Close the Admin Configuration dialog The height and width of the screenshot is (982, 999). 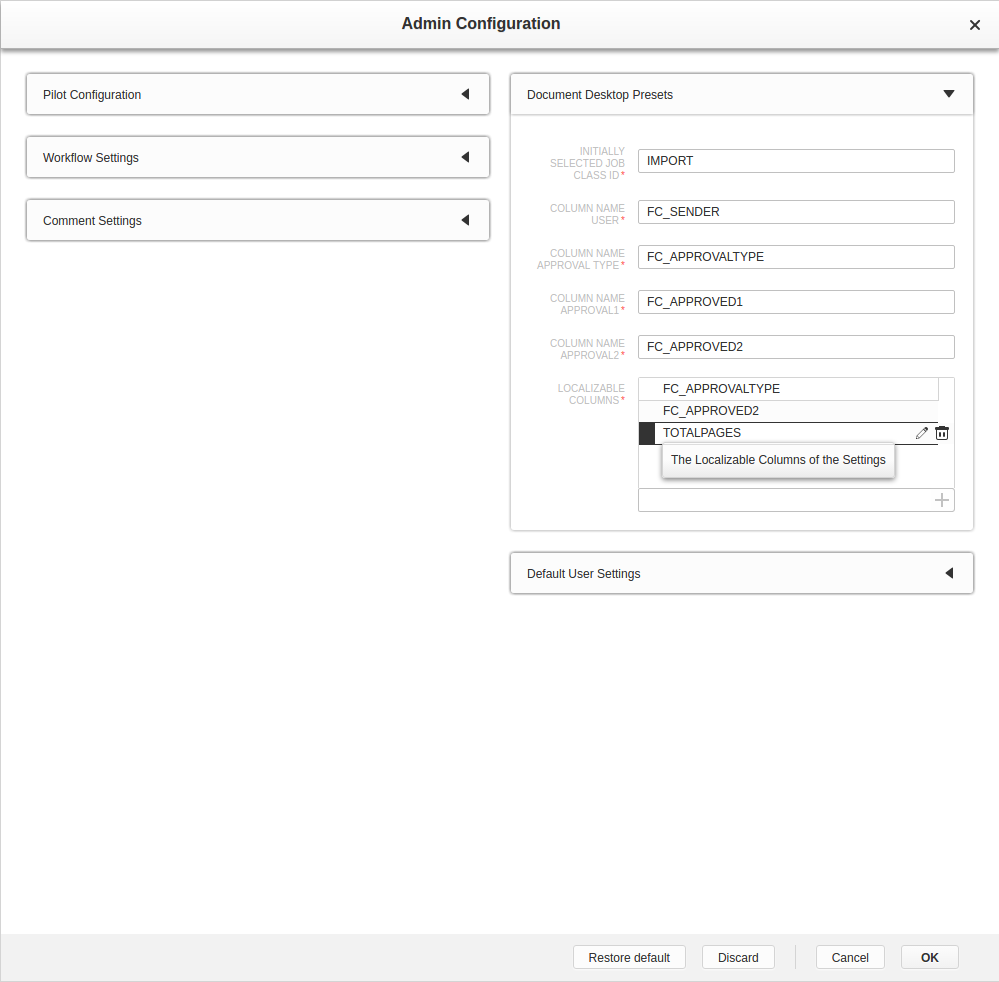pyautogui.click(x=974, y=24)
